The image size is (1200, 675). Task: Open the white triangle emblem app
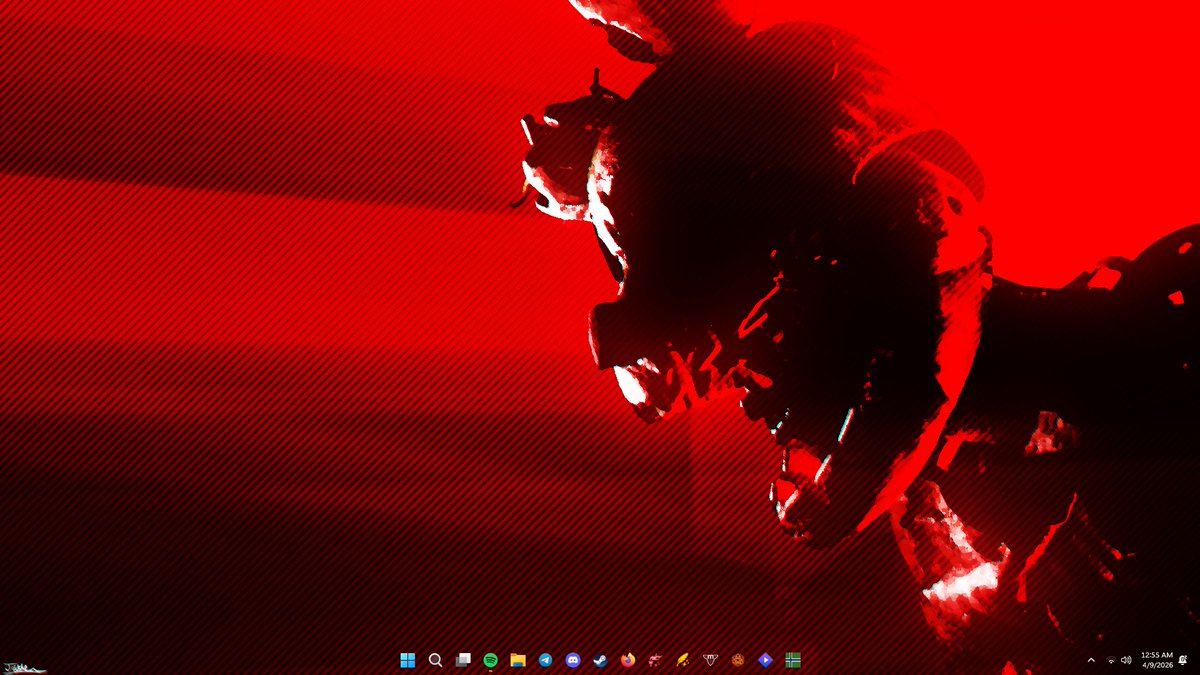coord(710,660)
